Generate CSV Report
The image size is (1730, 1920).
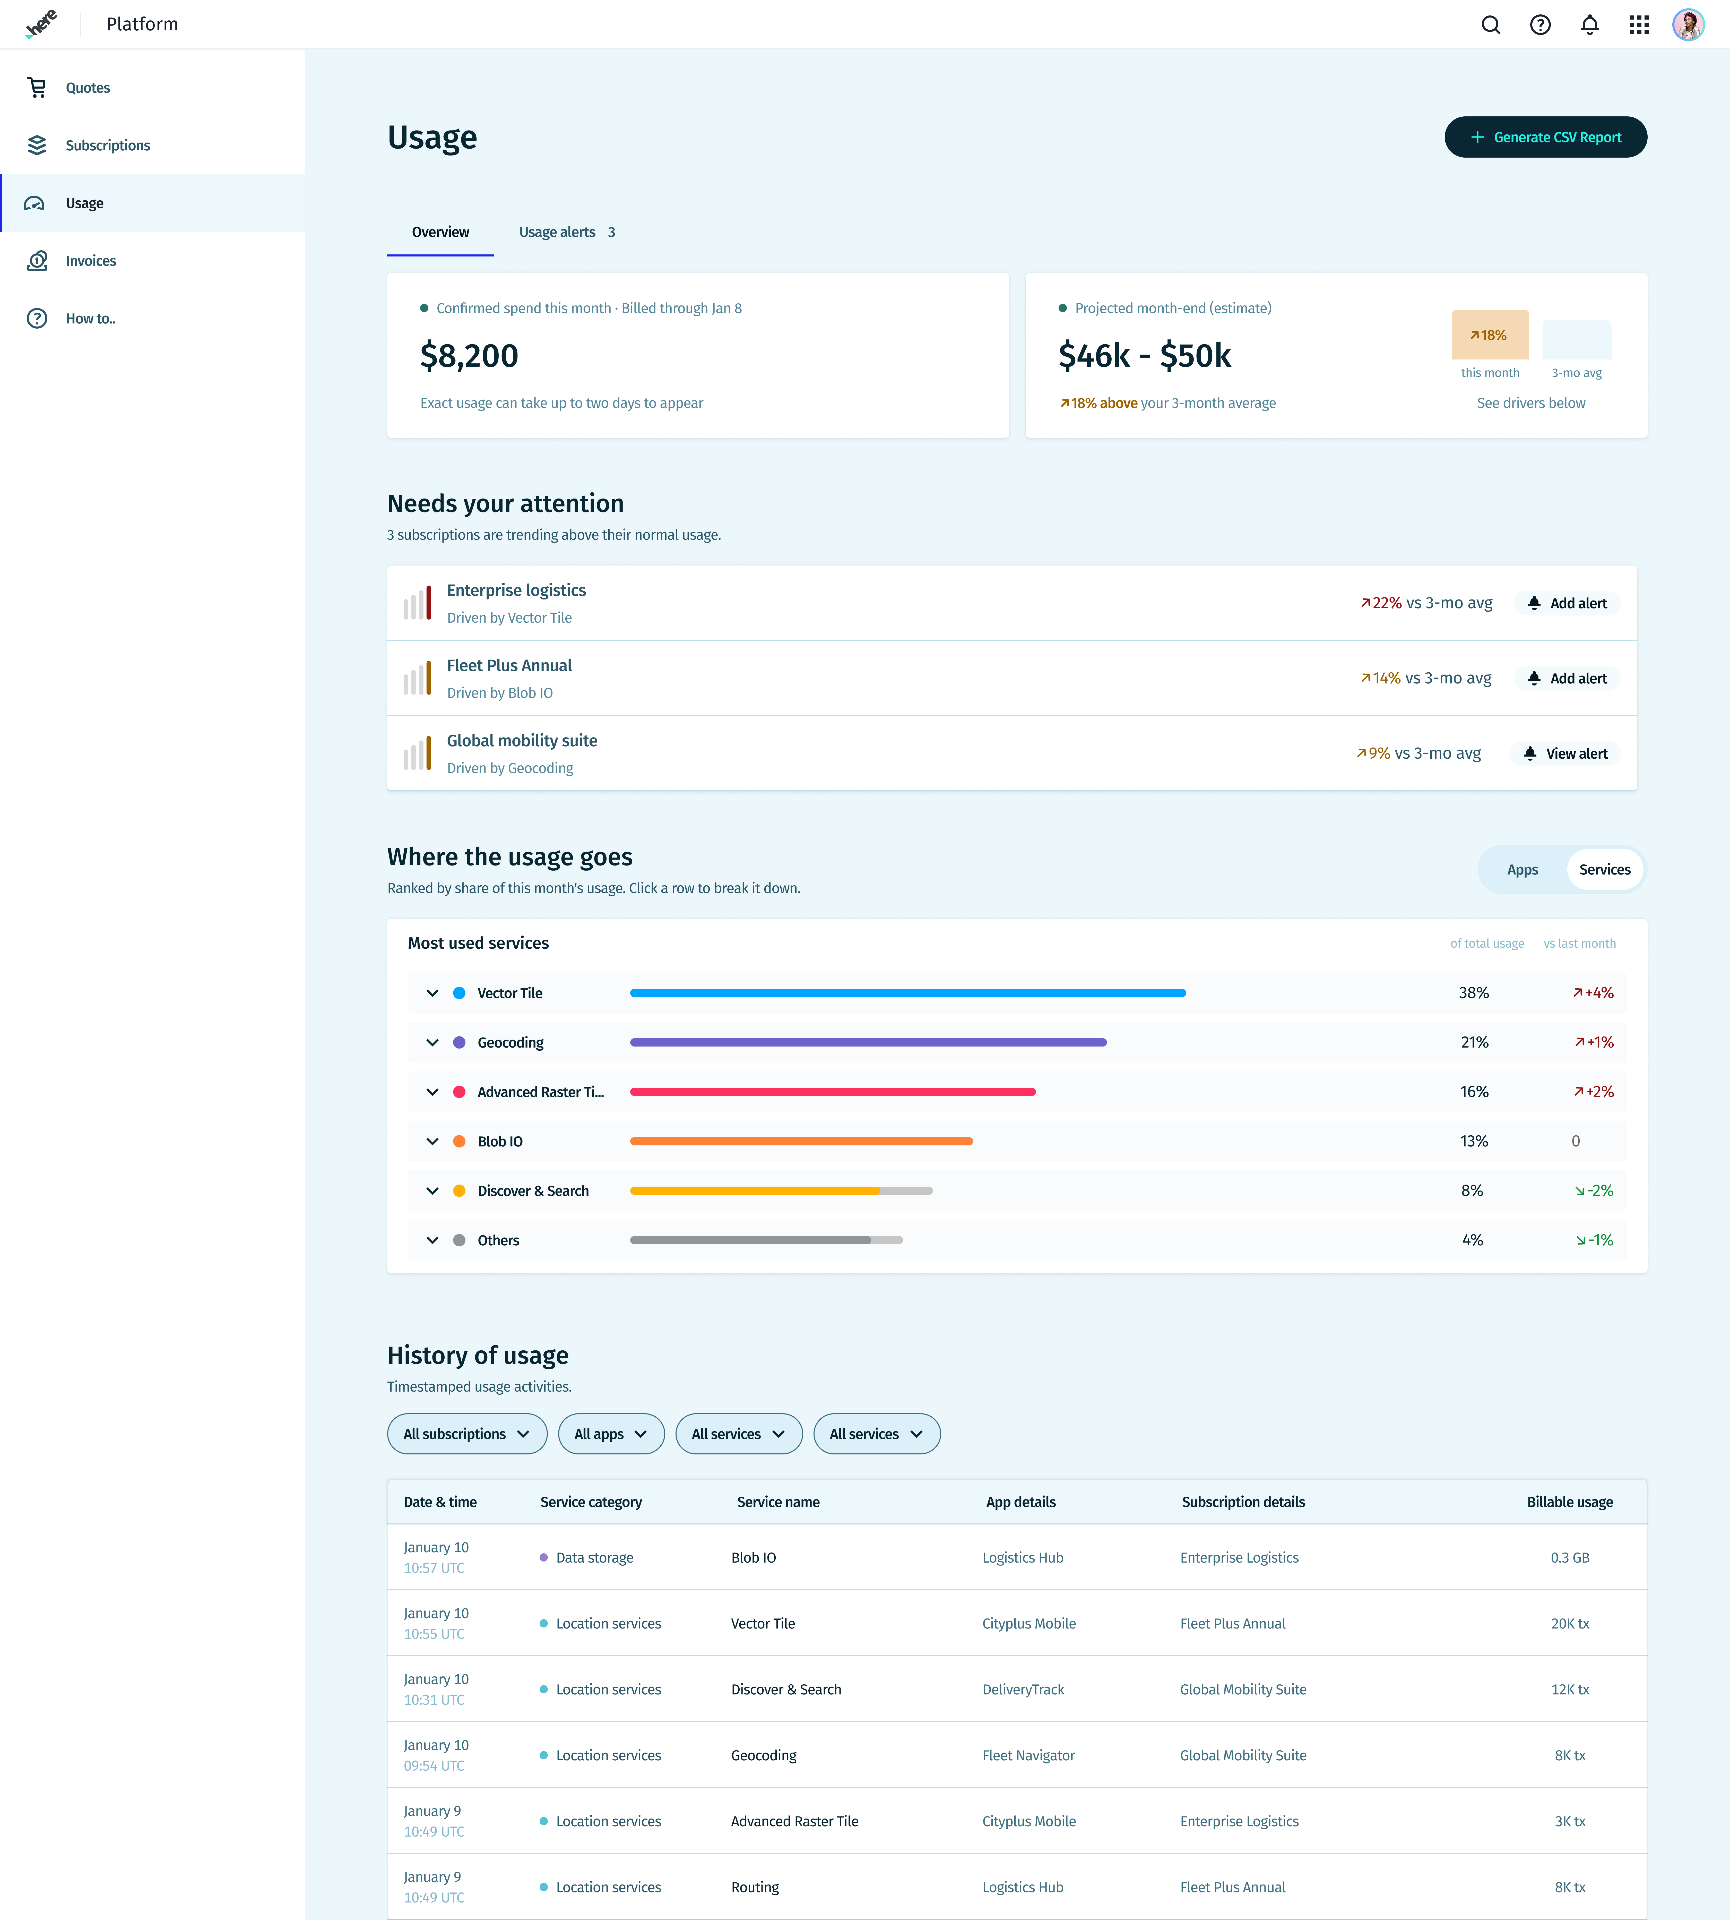point(1546,137)
